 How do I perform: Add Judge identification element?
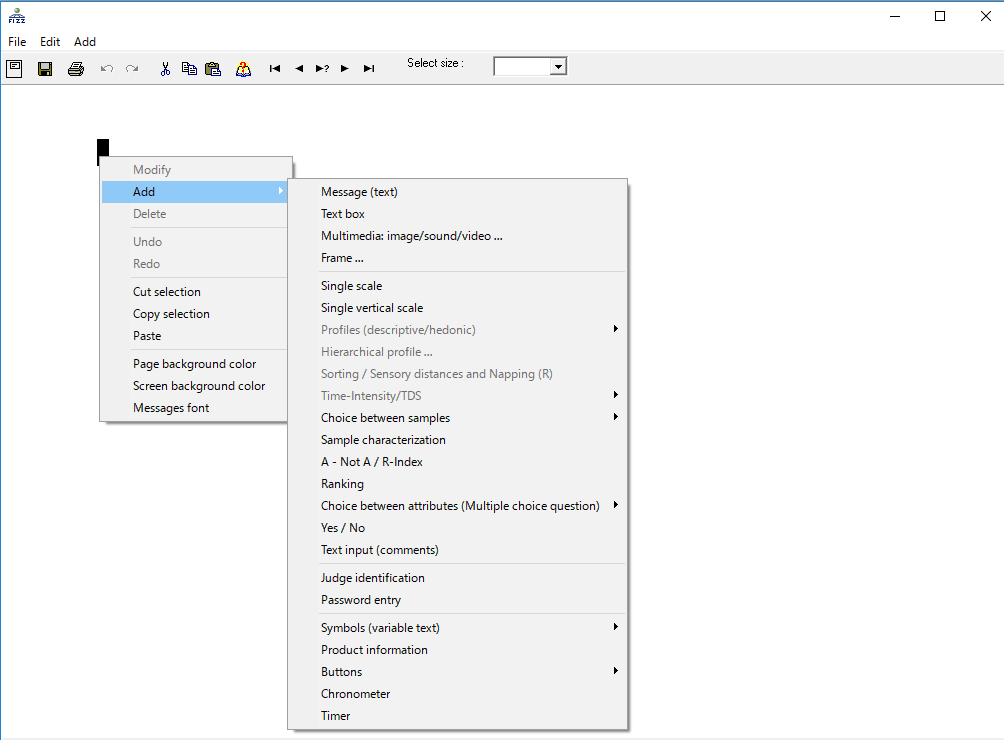457,577
